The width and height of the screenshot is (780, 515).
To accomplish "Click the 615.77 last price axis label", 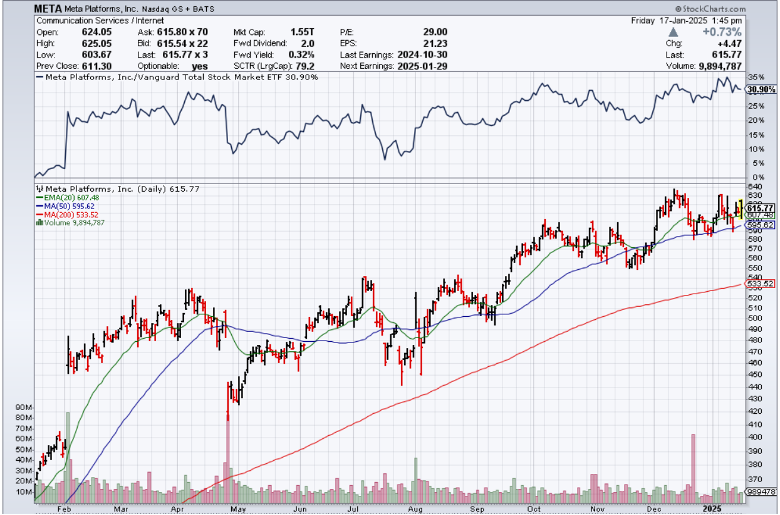I will (x=762, y=207).
